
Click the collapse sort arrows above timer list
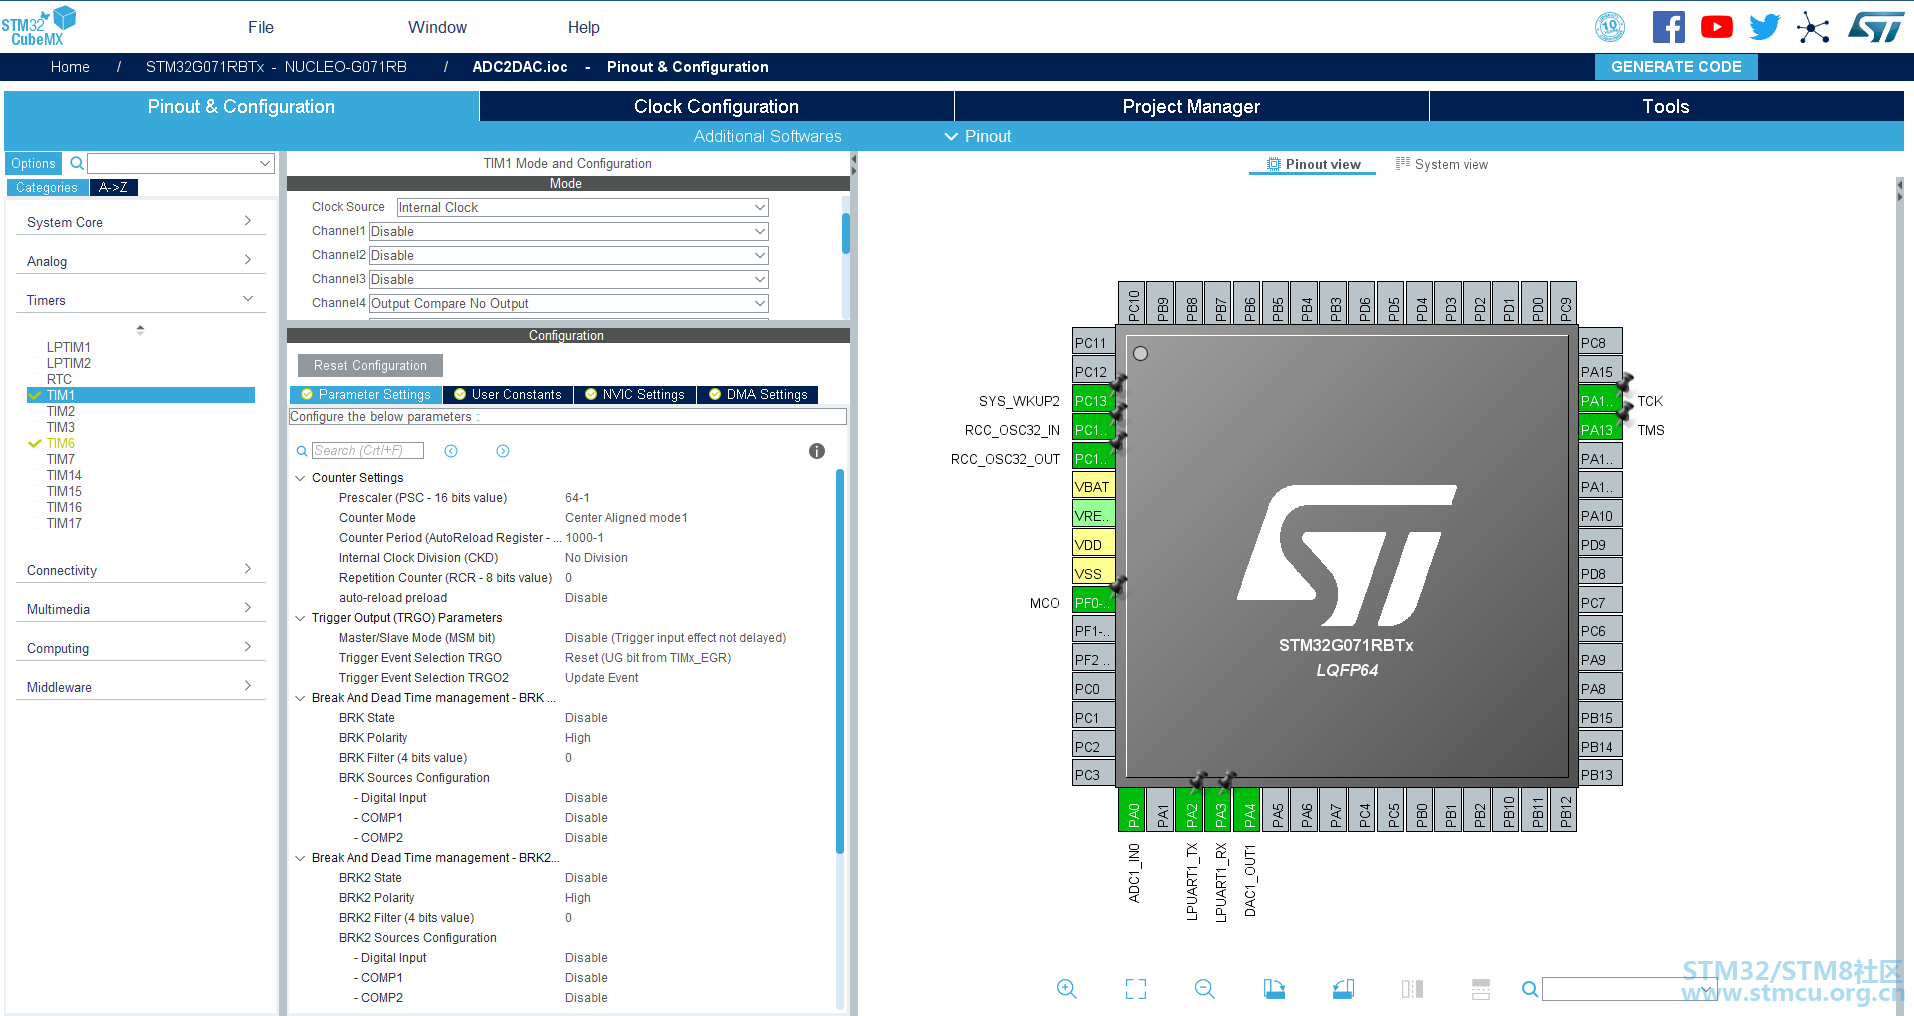[x=140, y=329]
